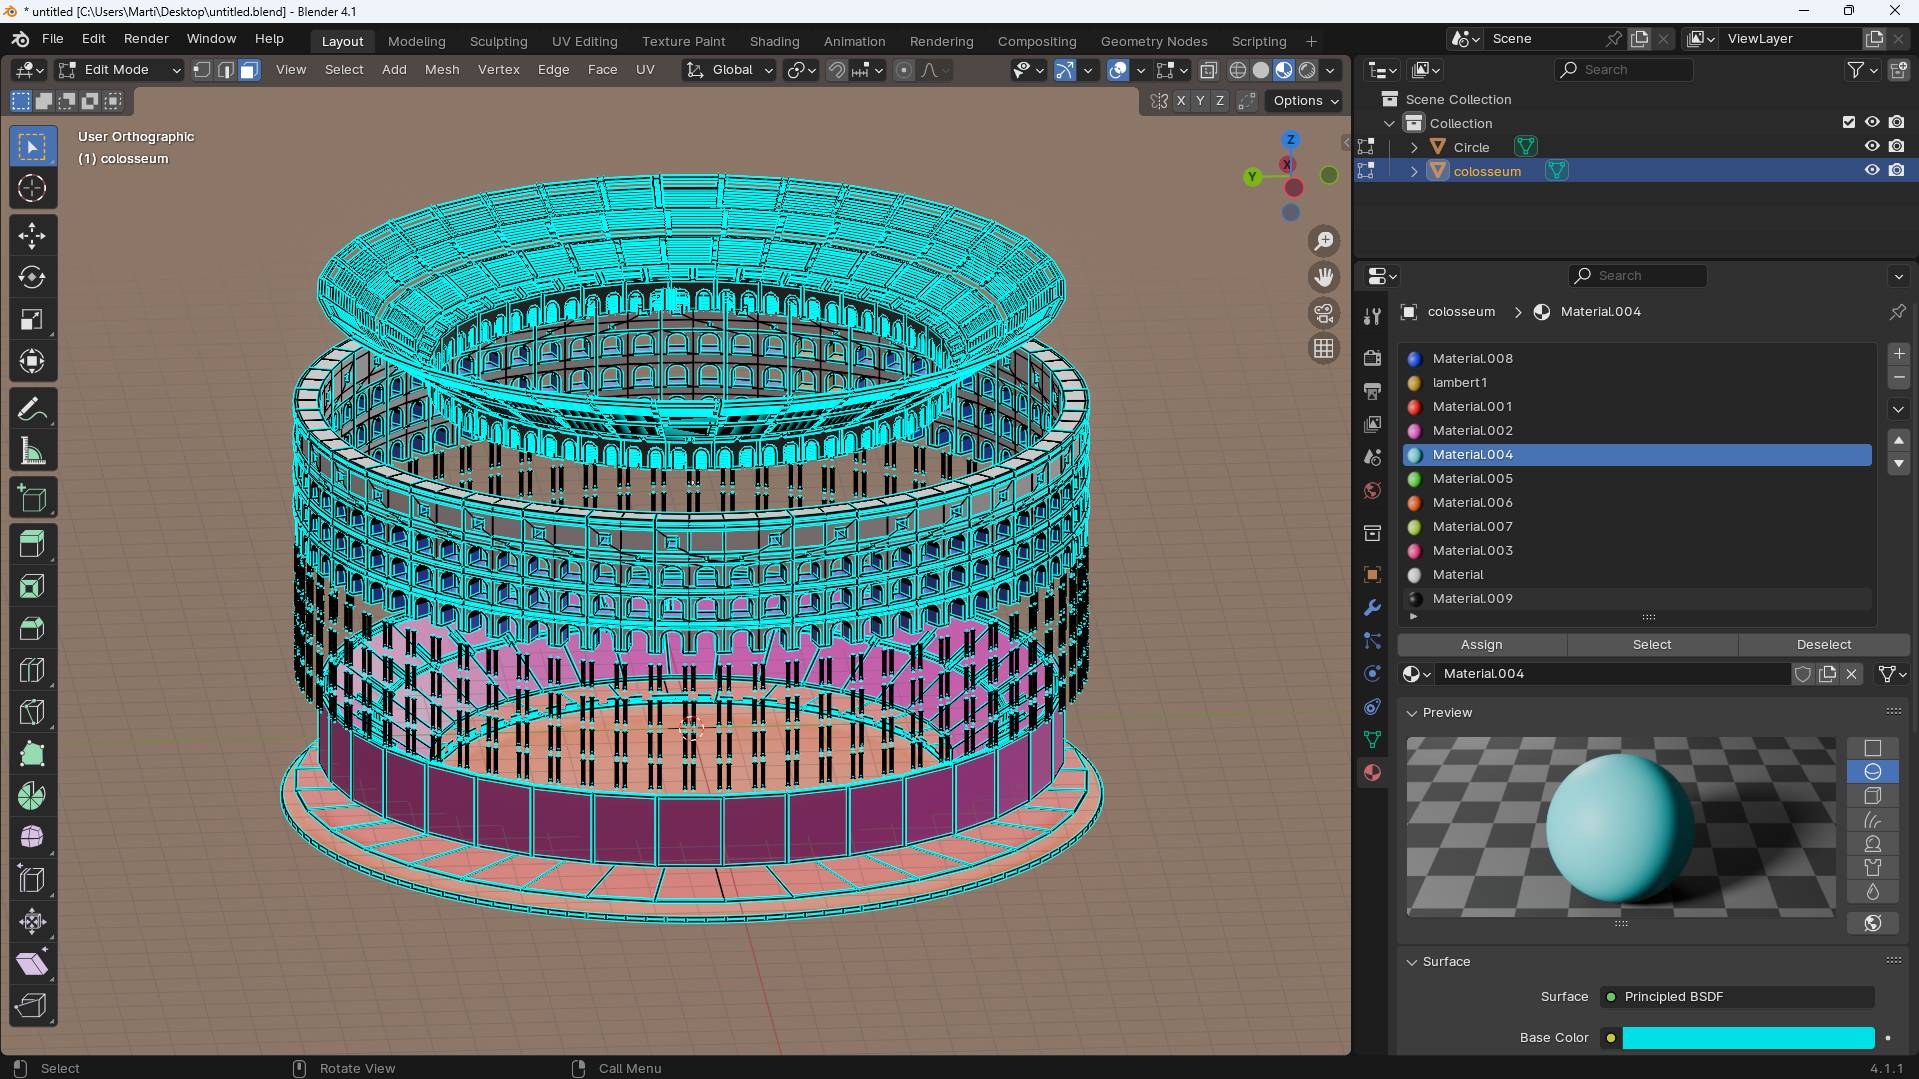Open the Modifiers properties tab
The image size is (1919, 1079).
click(x=1372, y=608)
